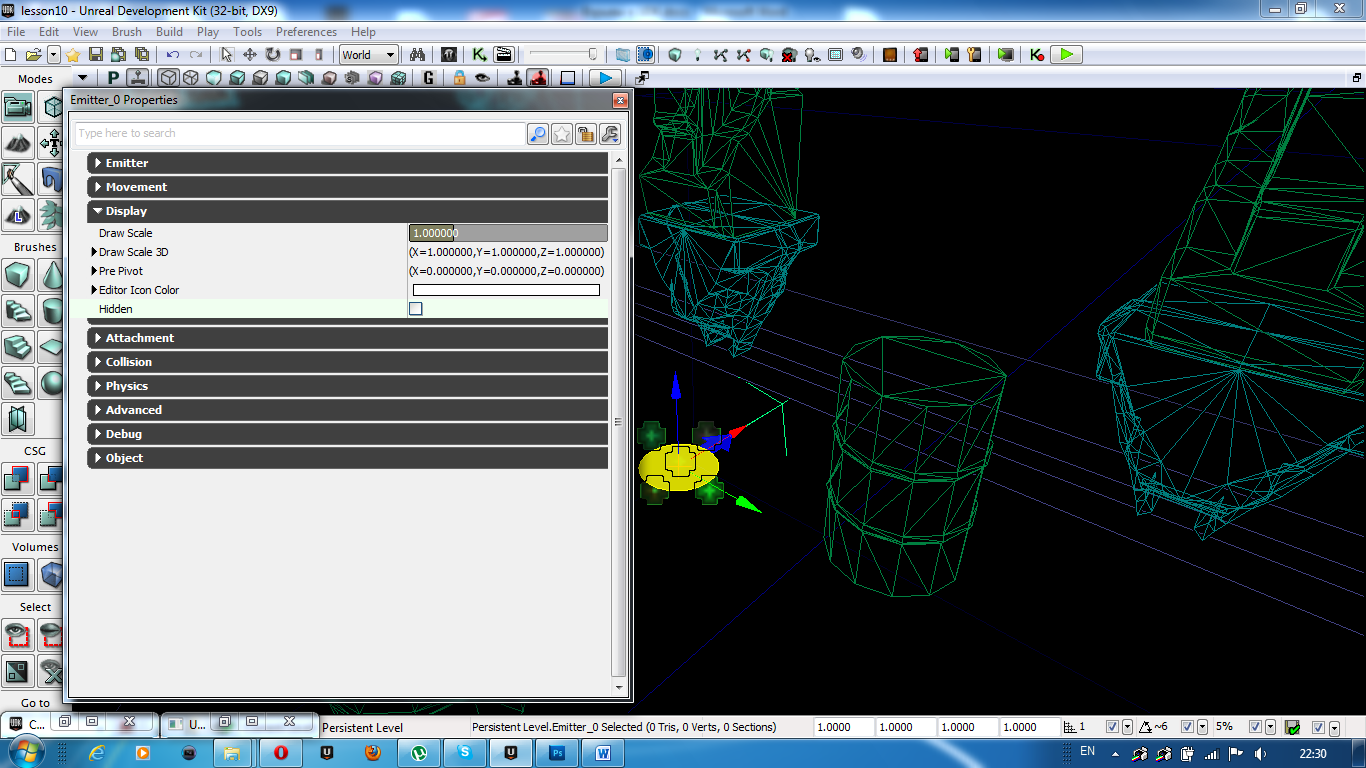Expand the Pre Pivot property
The height and width of the screenshot is (768, 1366).
tap(94, 271)
